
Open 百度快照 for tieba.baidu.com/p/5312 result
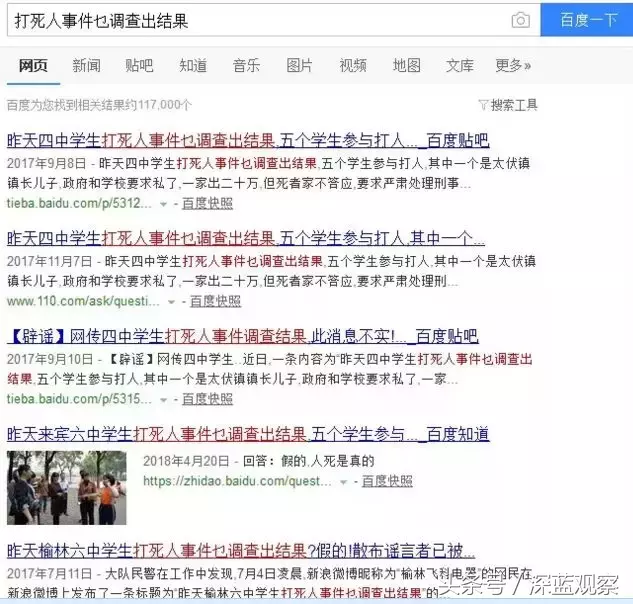[x=207, y=203]
